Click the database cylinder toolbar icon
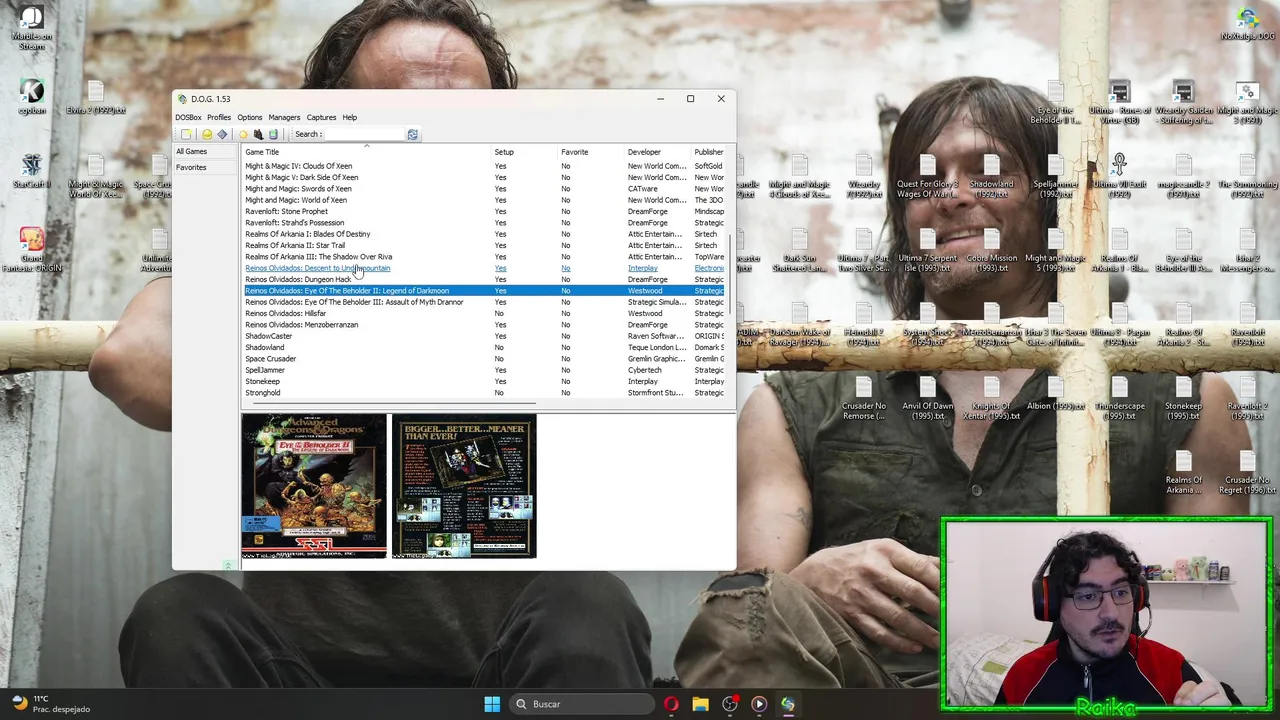The width and height of the screenshot is (1280, 720). (273, 134)
